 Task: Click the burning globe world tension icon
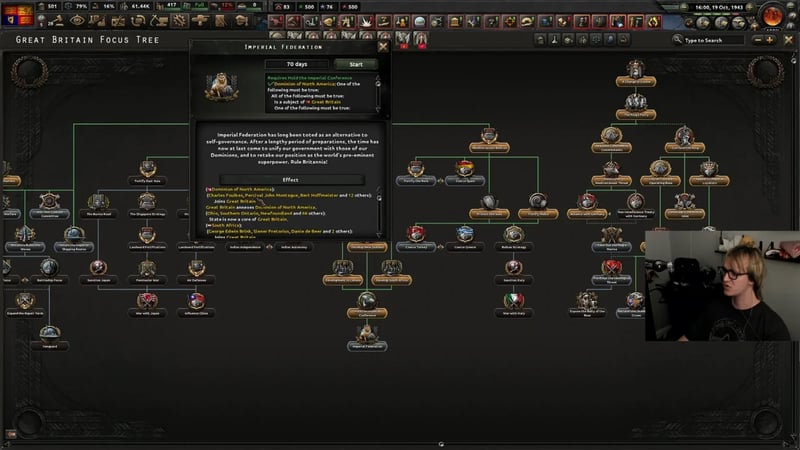pos(772,15)
